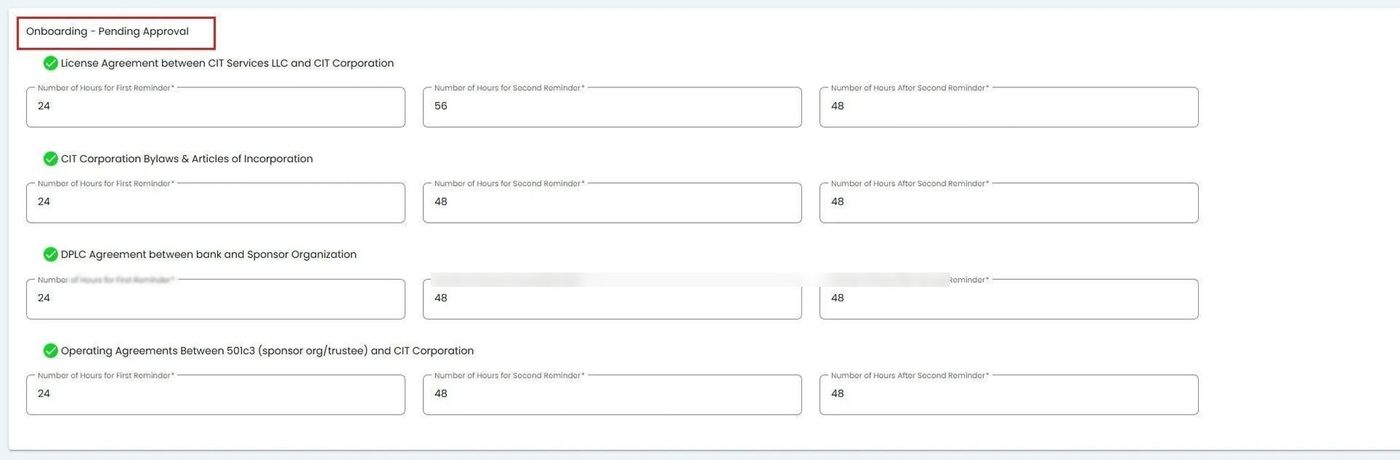The image size is (1400, 460).
Task: Click the green check next to CIT Corporation Bylaws
Action: pos(50,159)
